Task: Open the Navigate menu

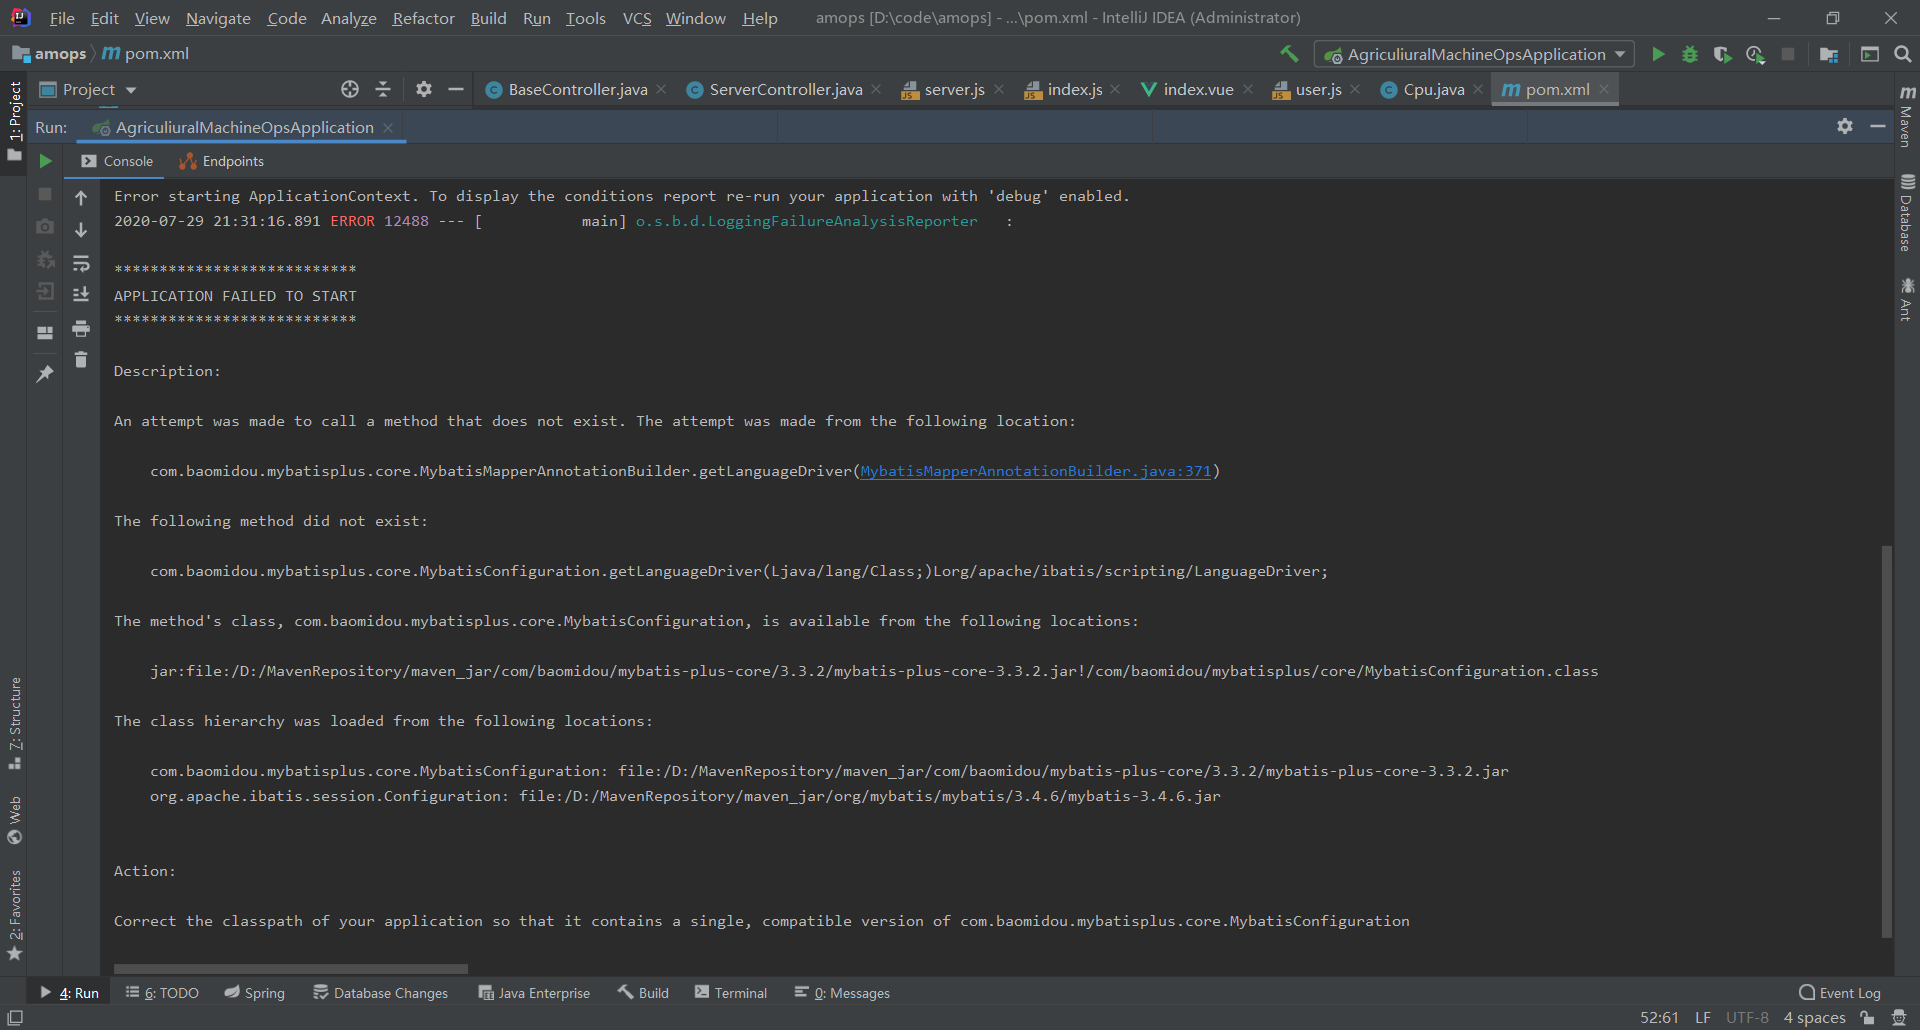Action: coord(218,18)
